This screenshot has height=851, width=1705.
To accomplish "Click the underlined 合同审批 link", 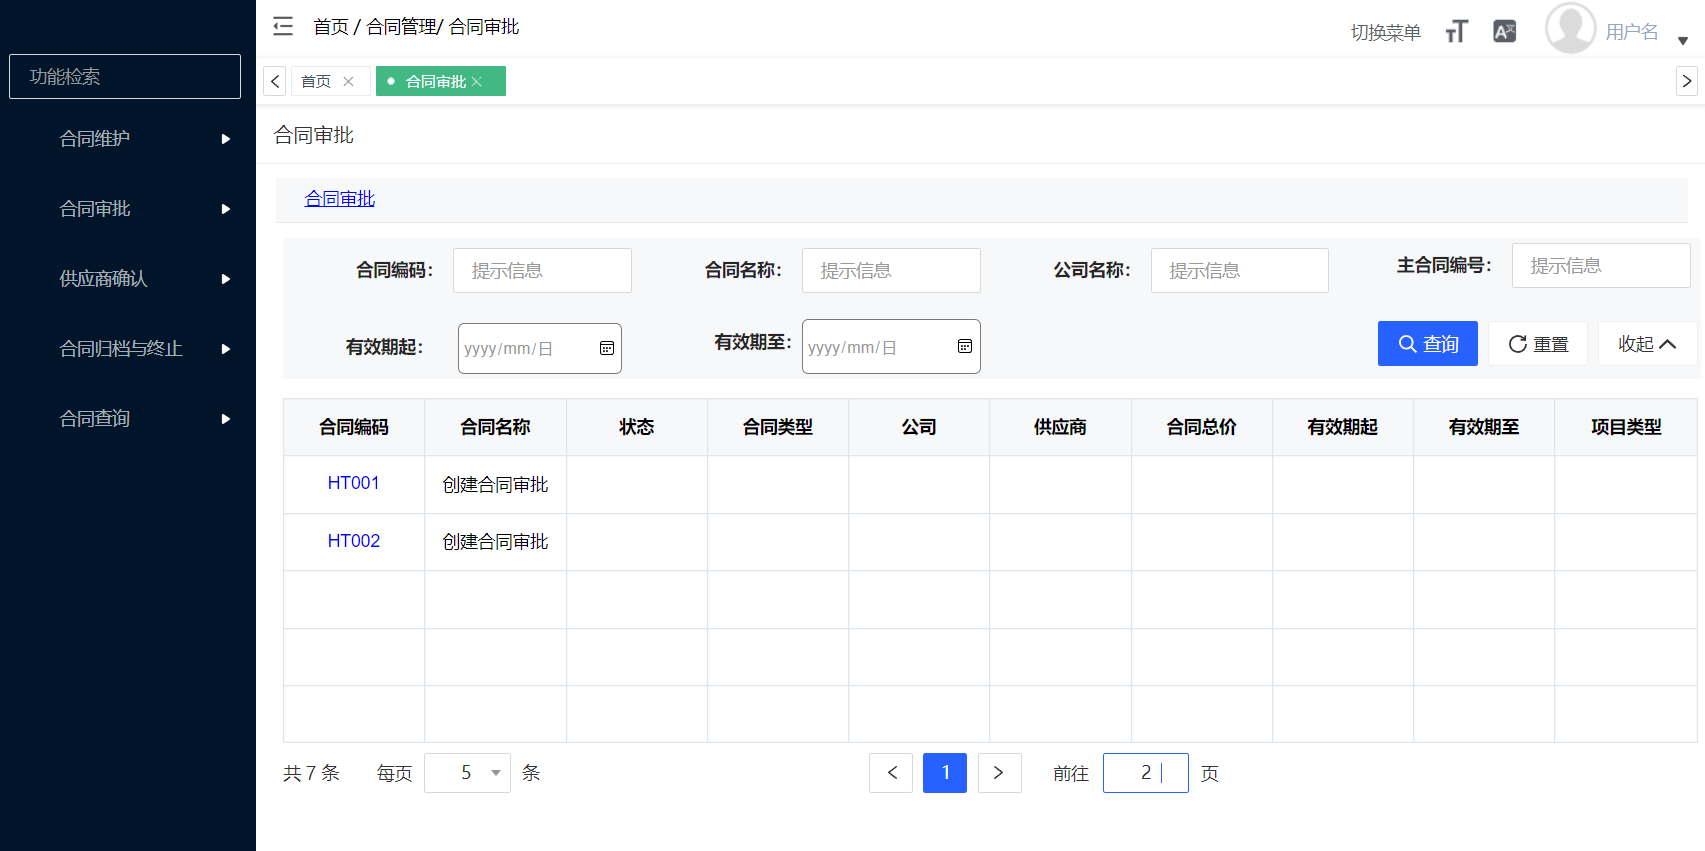I will (339, 198).
